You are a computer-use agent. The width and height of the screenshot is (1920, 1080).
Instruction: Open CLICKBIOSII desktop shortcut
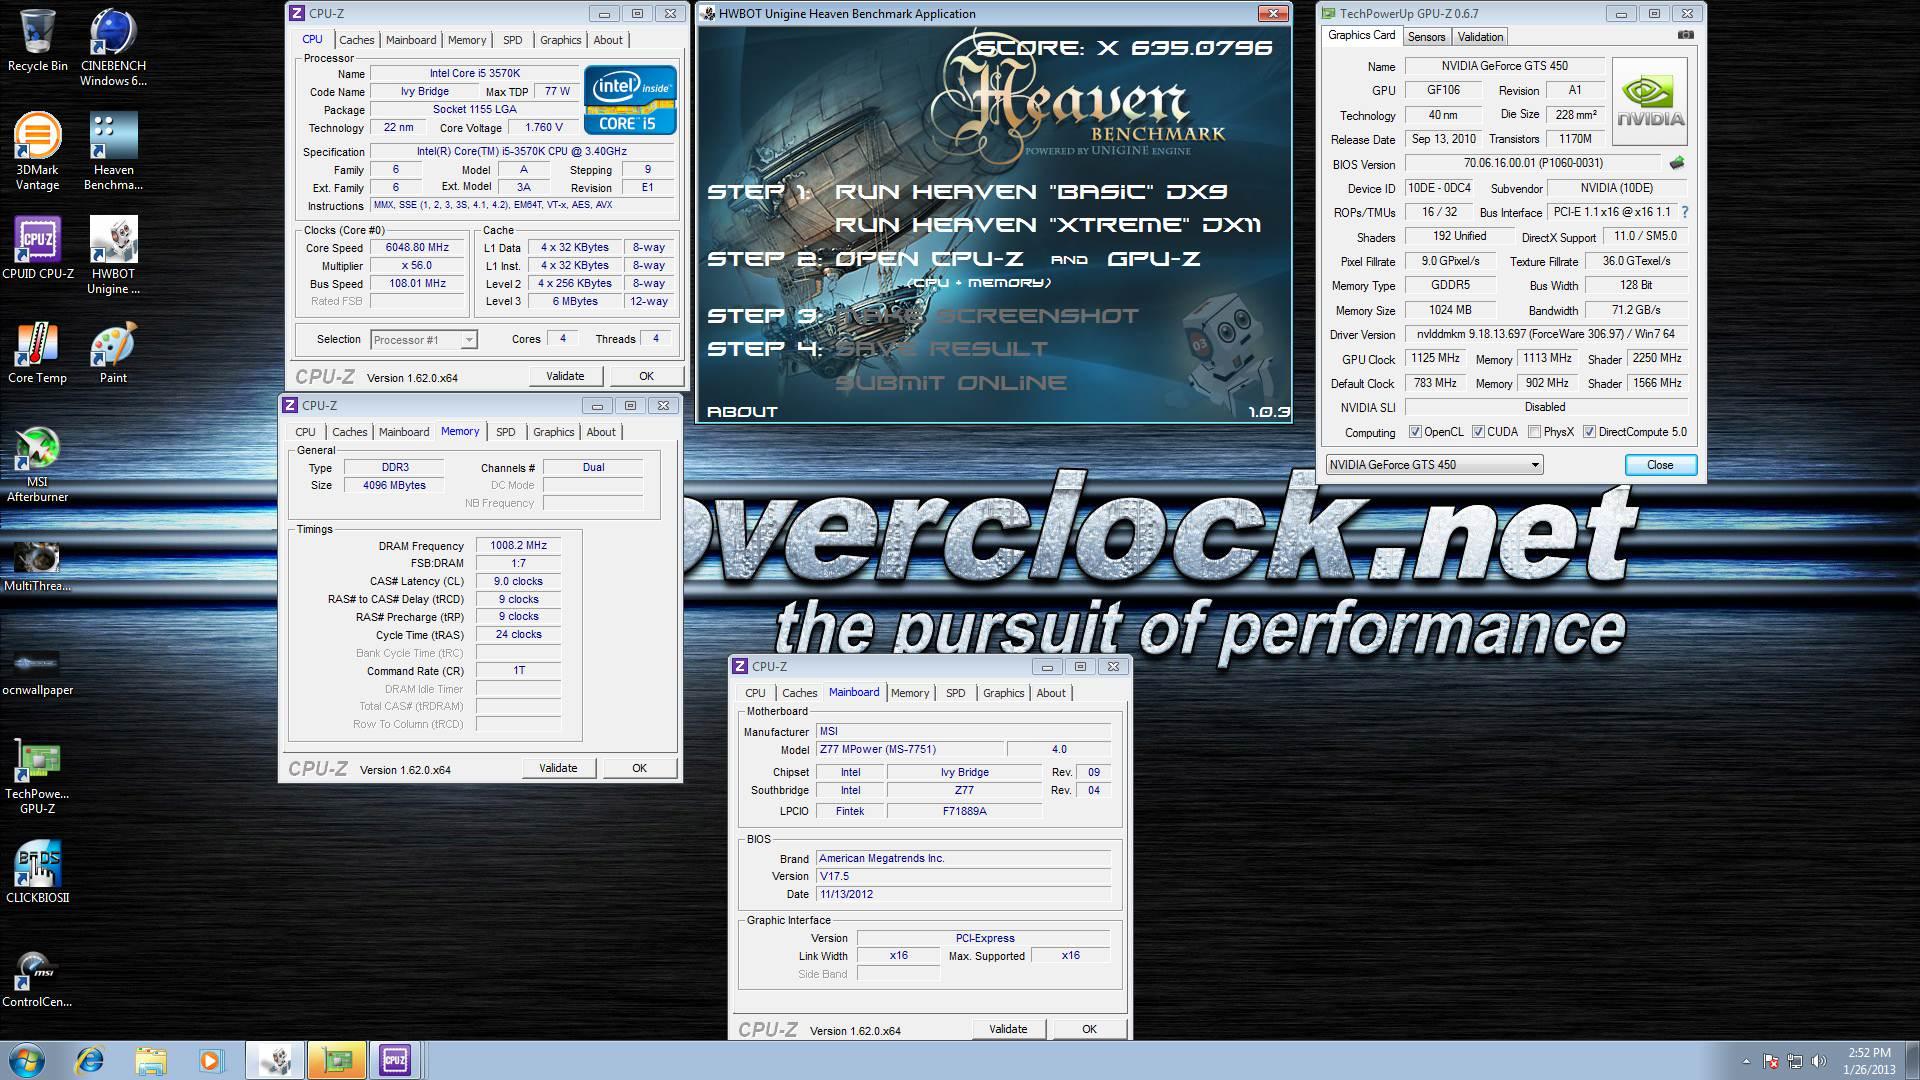coord(37,871)
